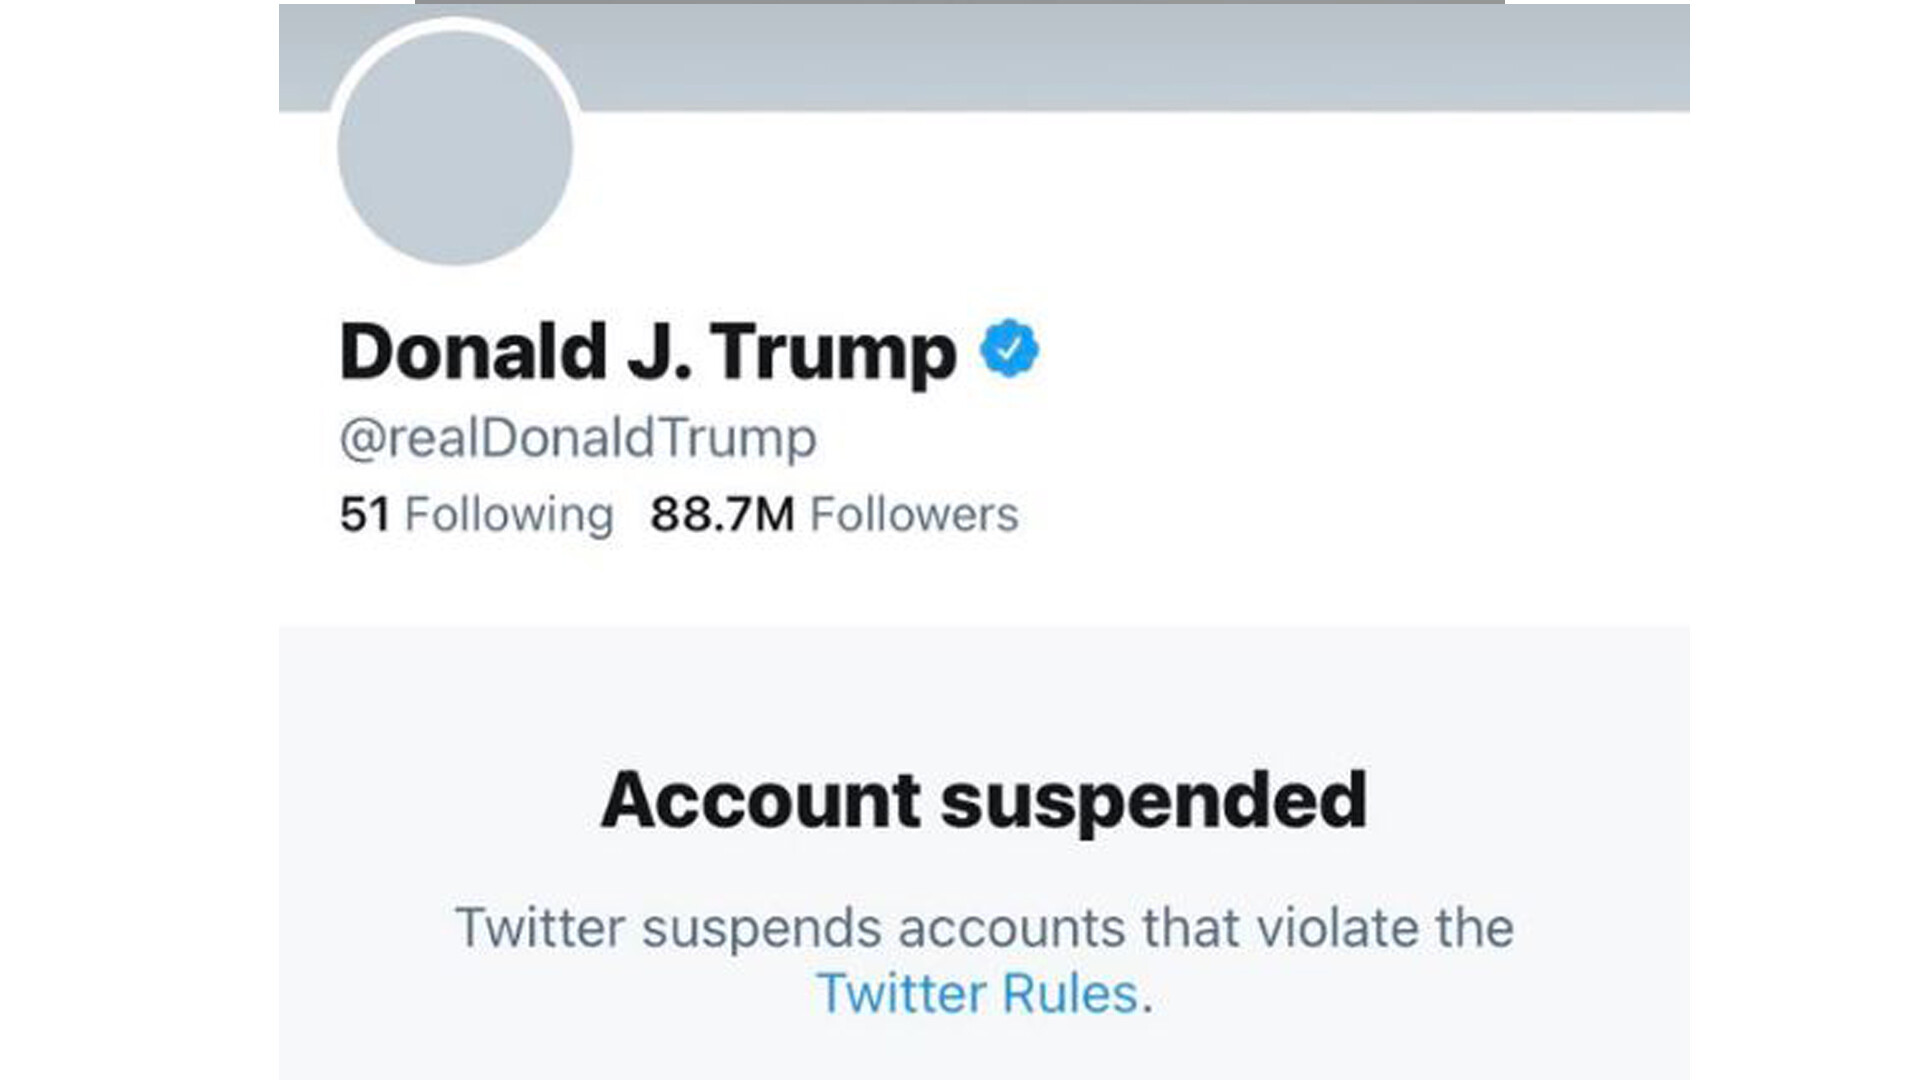Image resolution: width=1920 pixels, height=1080 pixels.
Task: Click 'Trump' in the display name
Action: [x=834, y=354]
